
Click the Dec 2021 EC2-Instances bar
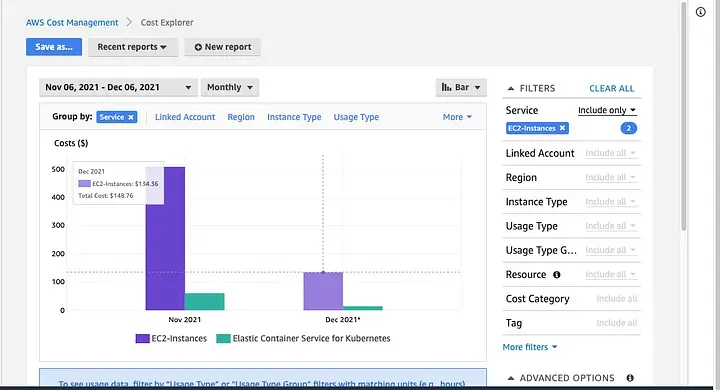[323, 291]
